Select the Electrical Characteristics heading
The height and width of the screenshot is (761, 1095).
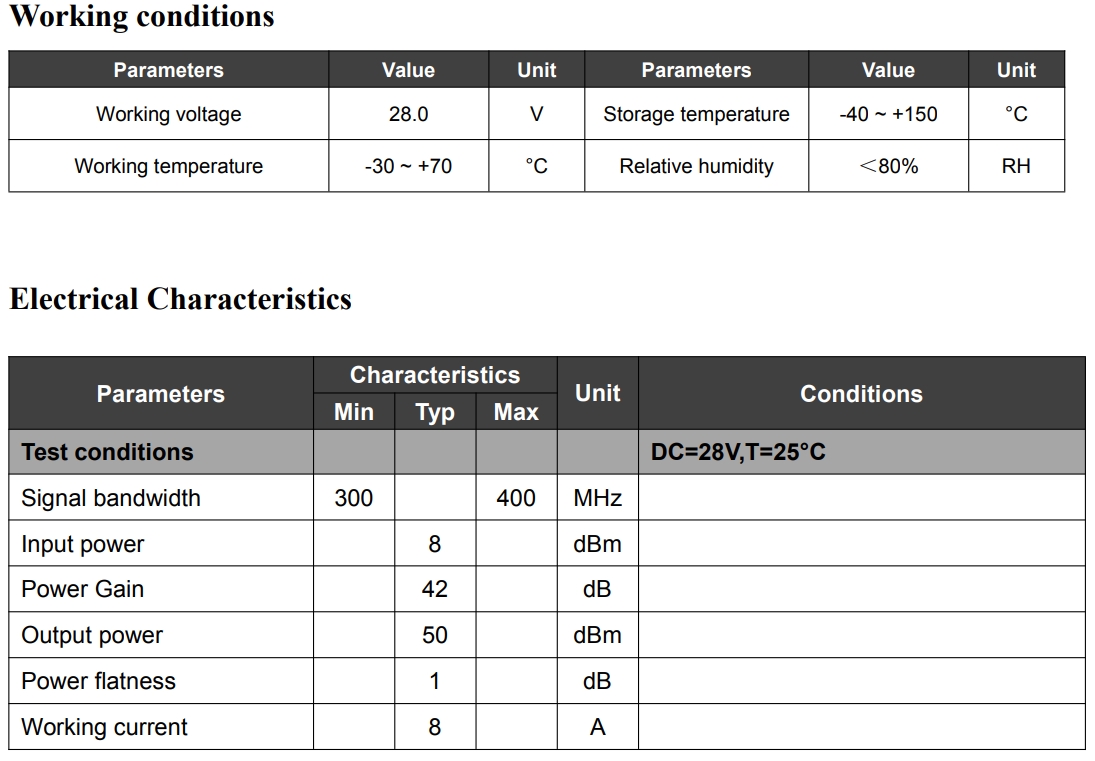[x=180, y=299]
